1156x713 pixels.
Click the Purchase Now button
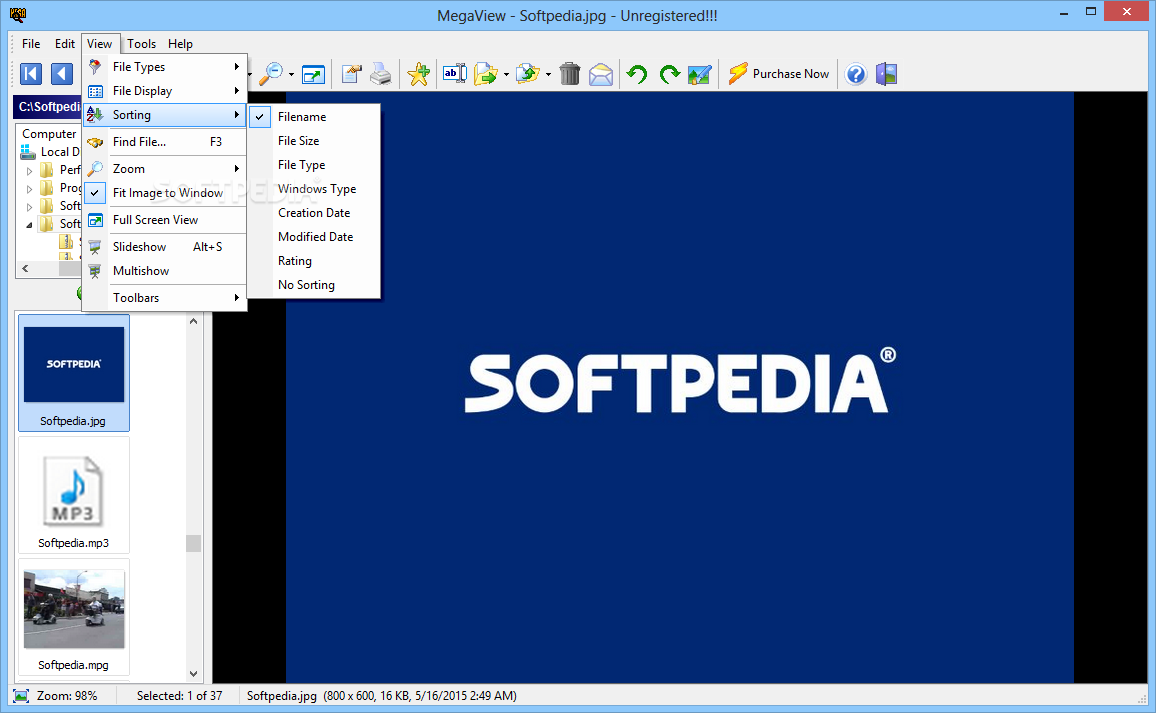(x=779, y=74)
